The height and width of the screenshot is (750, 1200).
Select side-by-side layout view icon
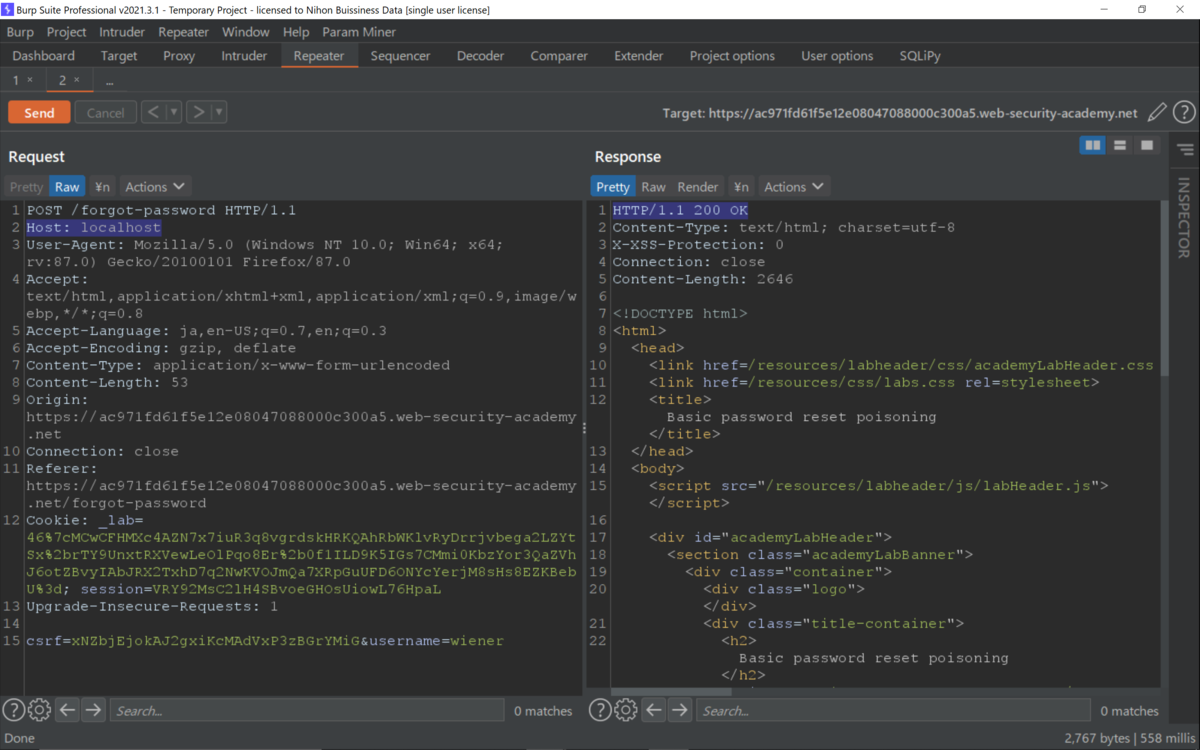click(1093, 146)
